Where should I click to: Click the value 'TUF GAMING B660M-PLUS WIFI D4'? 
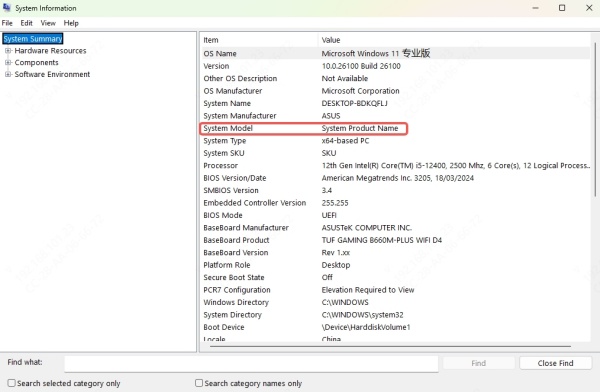click(x=382, y=240)
